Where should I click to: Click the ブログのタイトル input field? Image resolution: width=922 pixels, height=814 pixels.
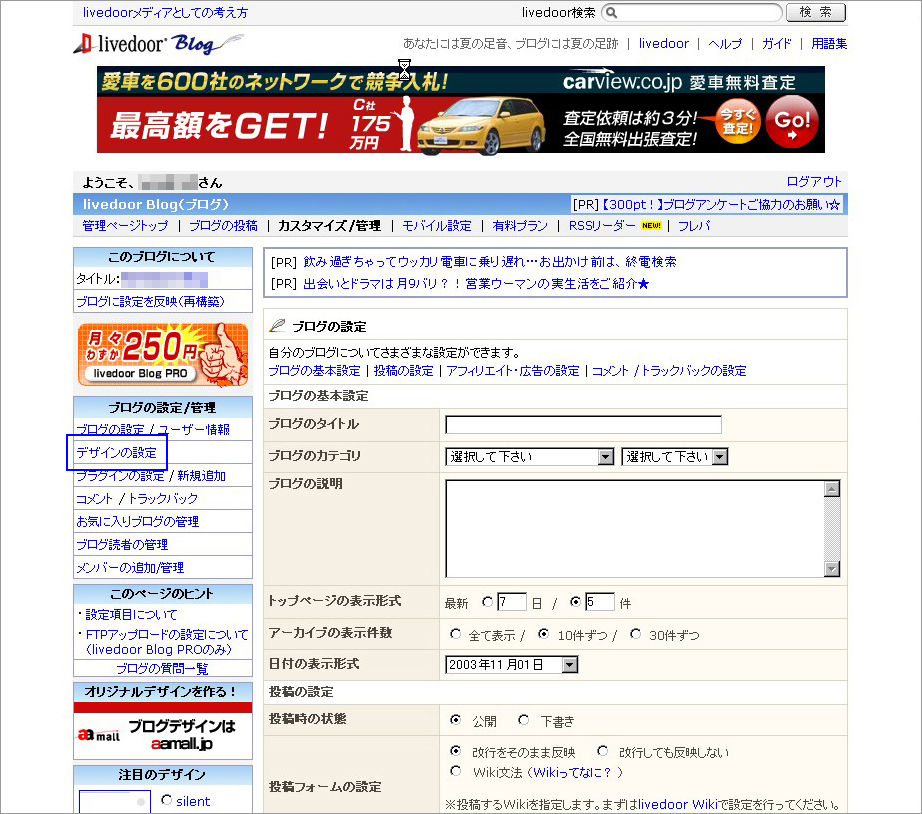583,425
